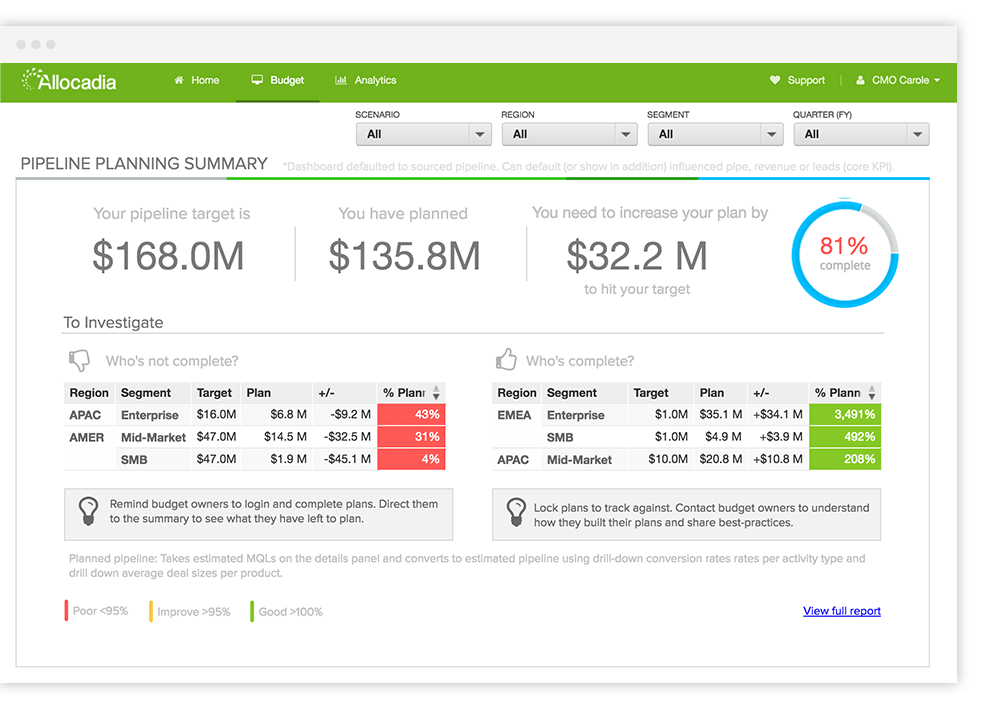Click the red 4% cell

coord(411,459)
